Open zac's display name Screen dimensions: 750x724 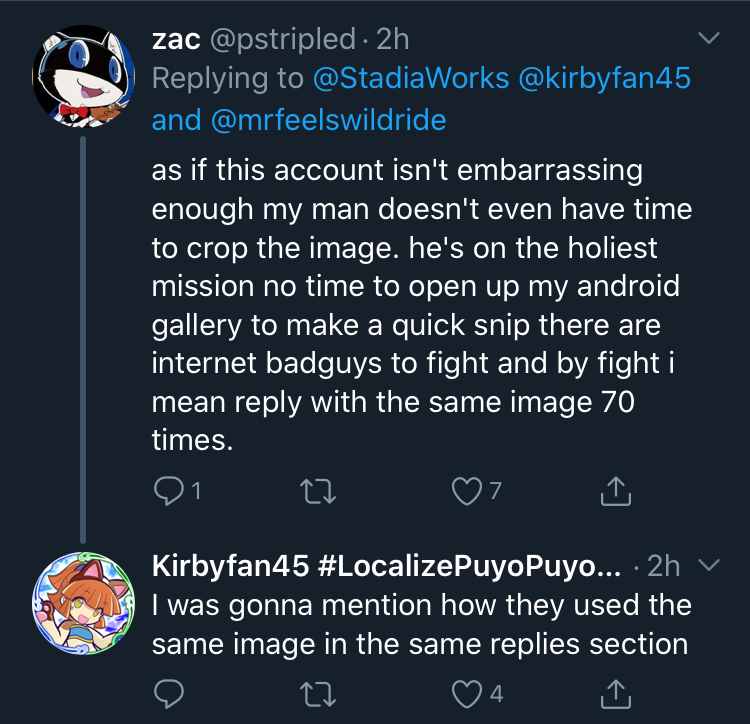coord(176,39)
